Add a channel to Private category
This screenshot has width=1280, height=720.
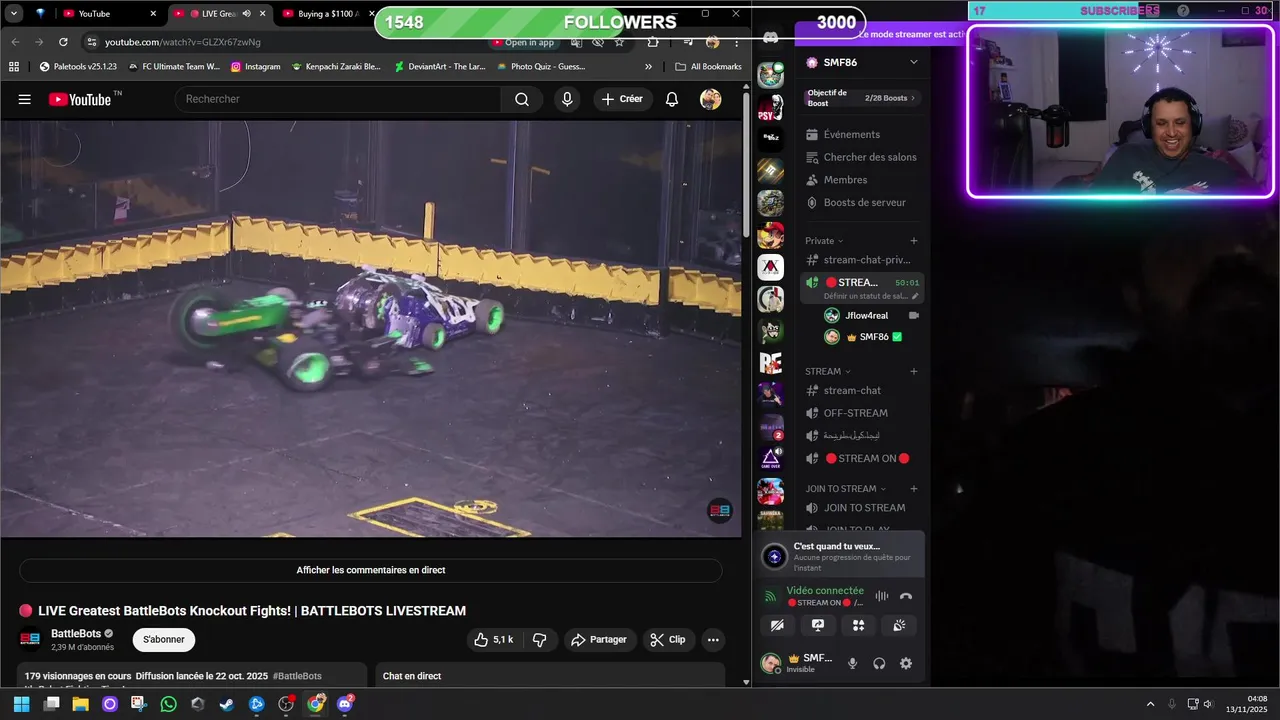[913, 241]
